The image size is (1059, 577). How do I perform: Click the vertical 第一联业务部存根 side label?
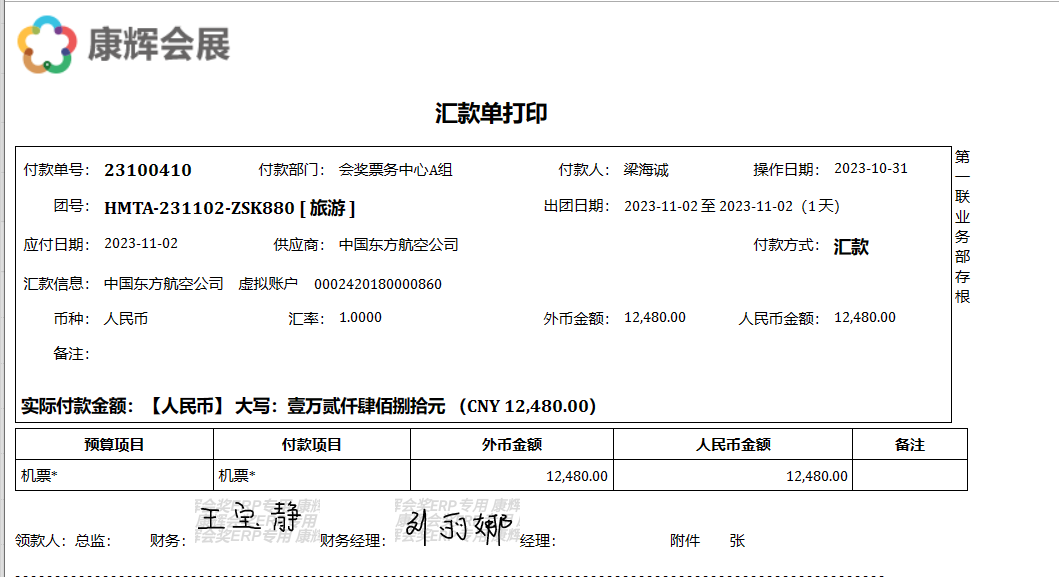click(962, 227)
